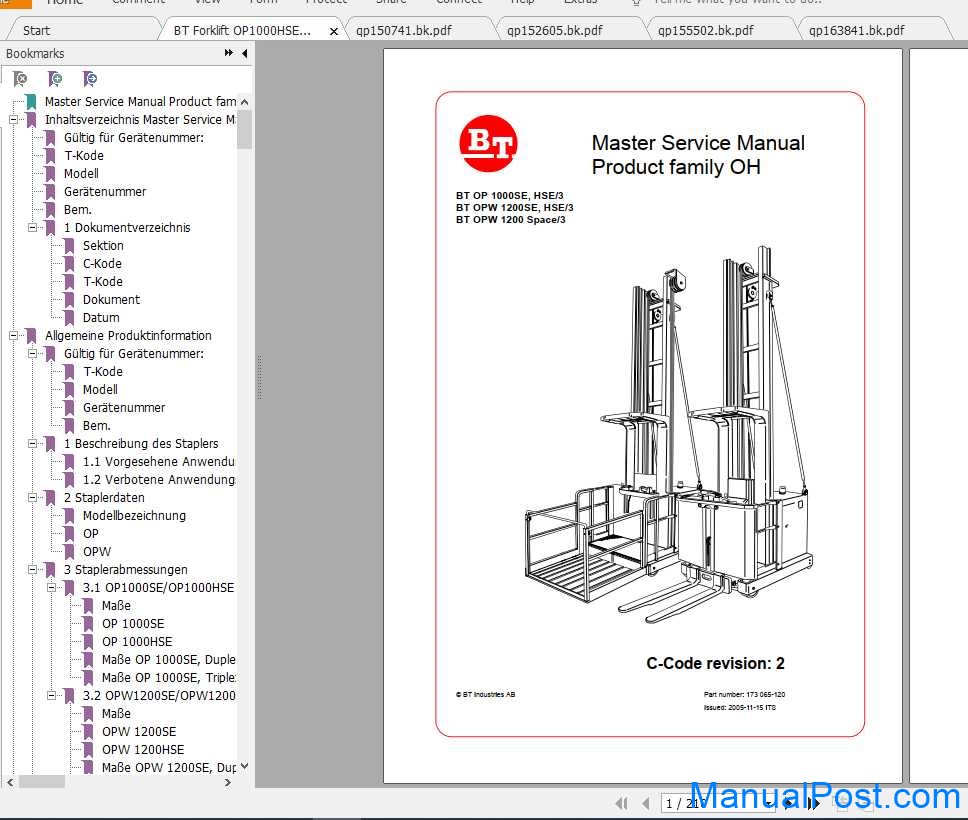Viewport: 968px width, 820px height.
Task: Click the horizontal scroll left arrow in bookmarks
Action: pyautogui.click(x=10, y=782)
